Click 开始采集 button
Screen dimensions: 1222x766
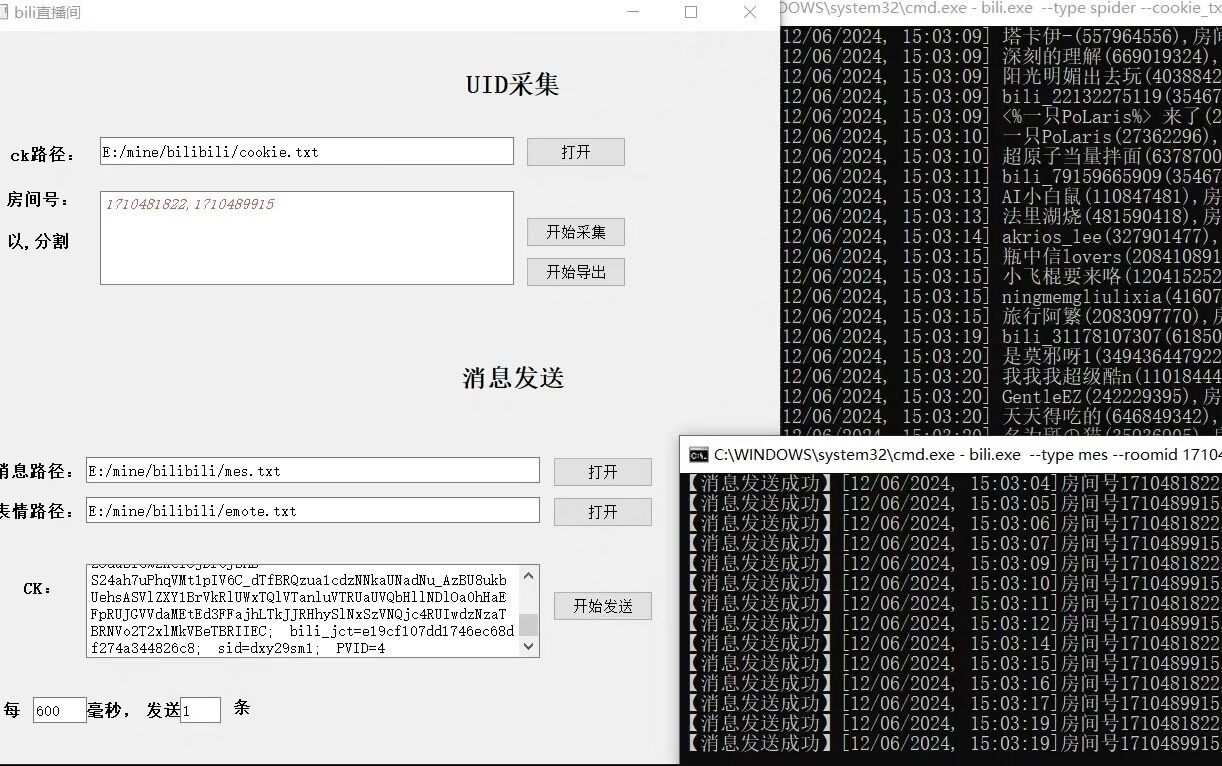576,232
